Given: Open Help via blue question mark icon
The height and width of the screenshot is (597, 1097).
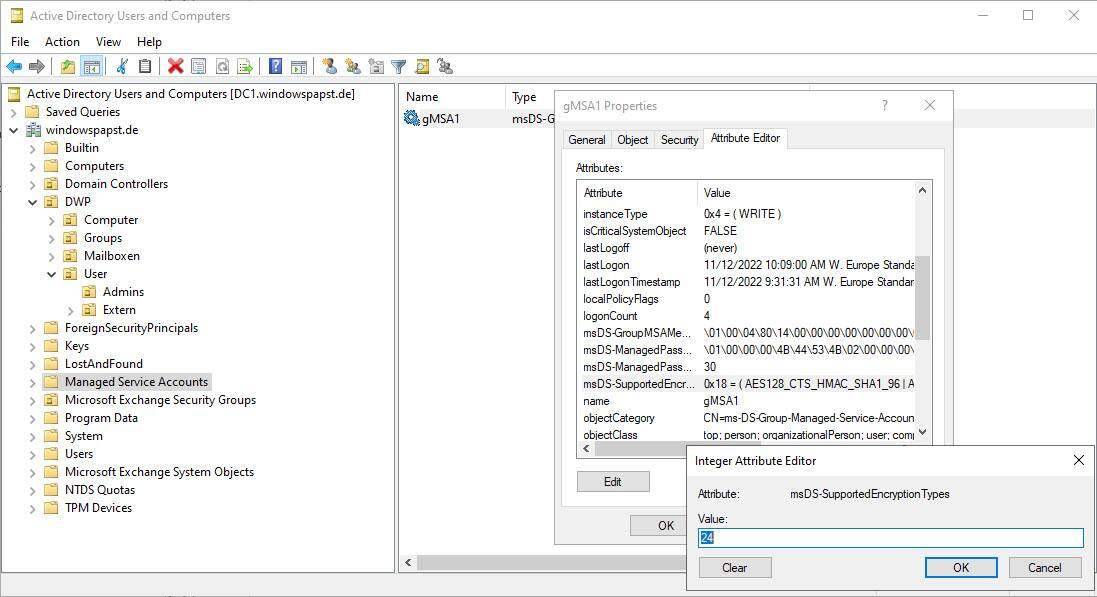Looking at the screenshot, I should (275, 67).
